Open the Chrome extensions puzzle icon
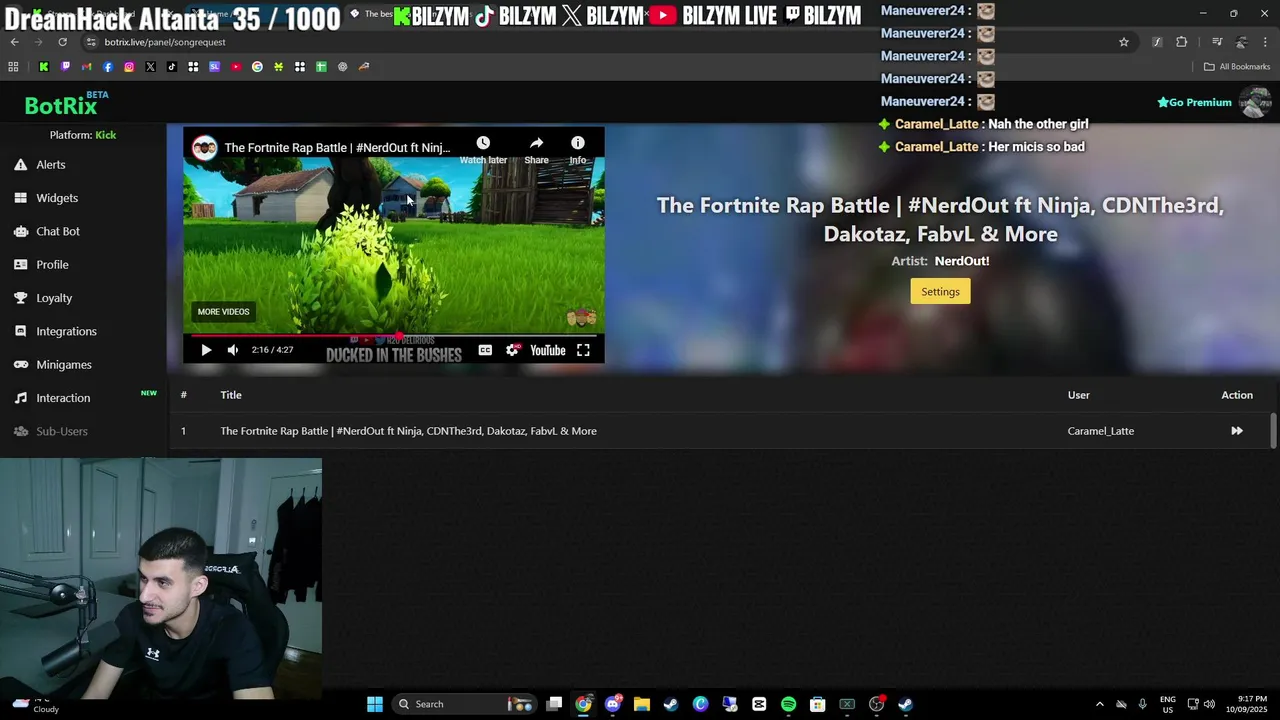The height and width of the screenshot is (720, 1280). click(1182, 42)
